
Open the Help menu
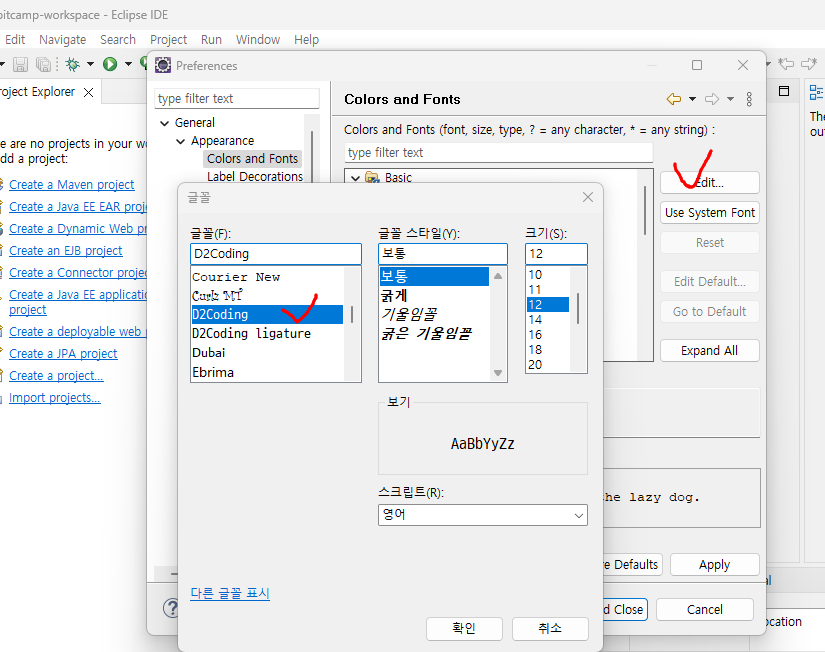pyautogui.click(x=306, y=39)
